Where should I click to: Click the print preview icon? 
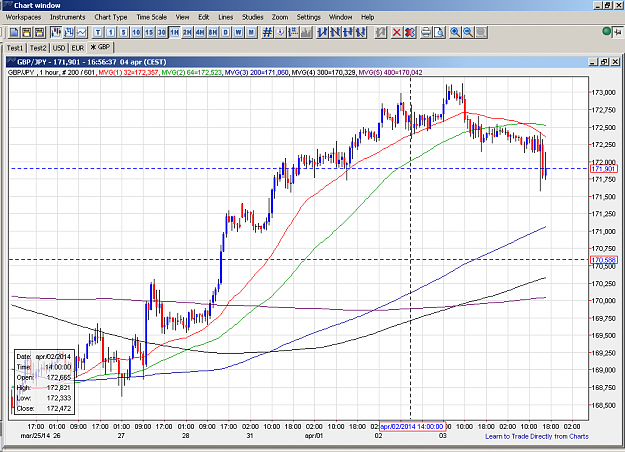439,32
